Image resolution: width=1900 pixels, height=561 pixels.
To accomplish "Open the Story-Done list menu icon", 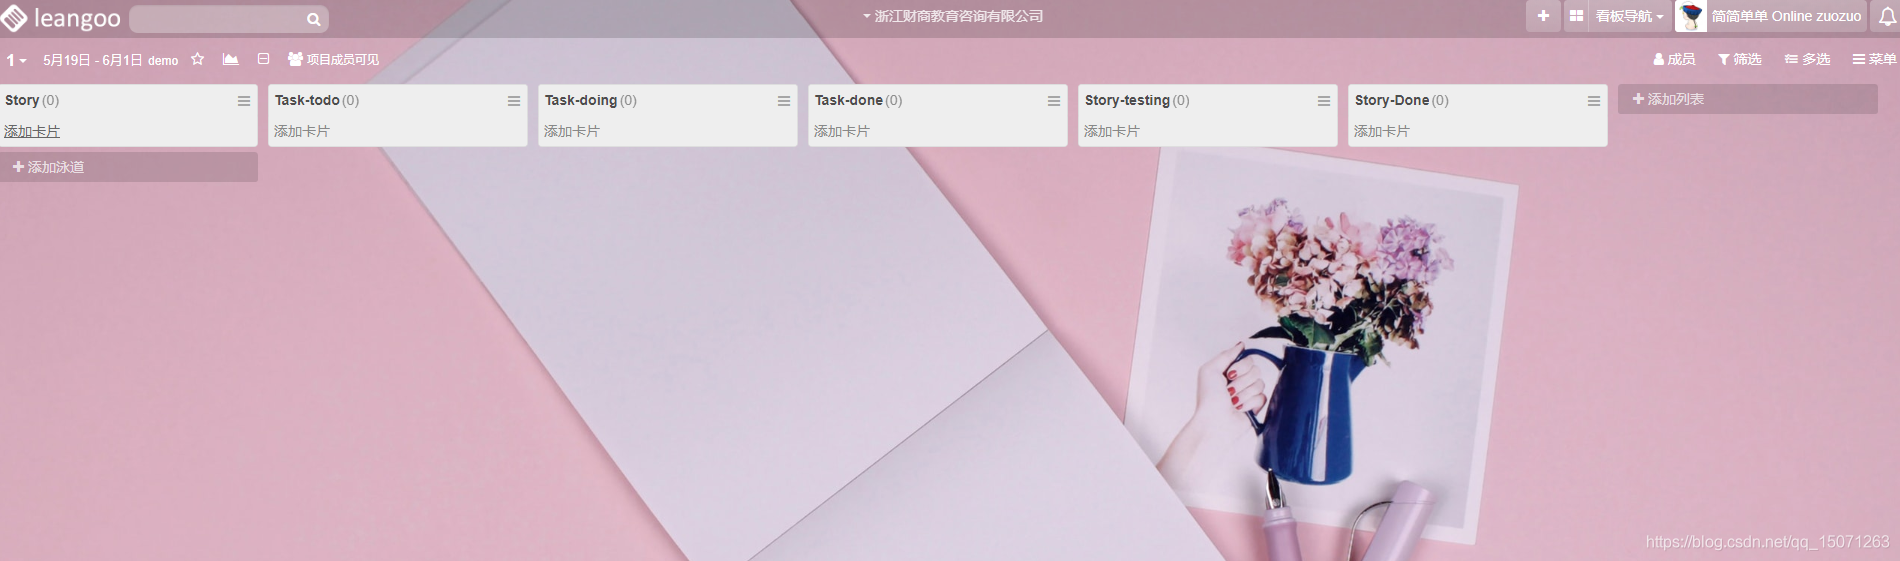I will coord(1594,101).
